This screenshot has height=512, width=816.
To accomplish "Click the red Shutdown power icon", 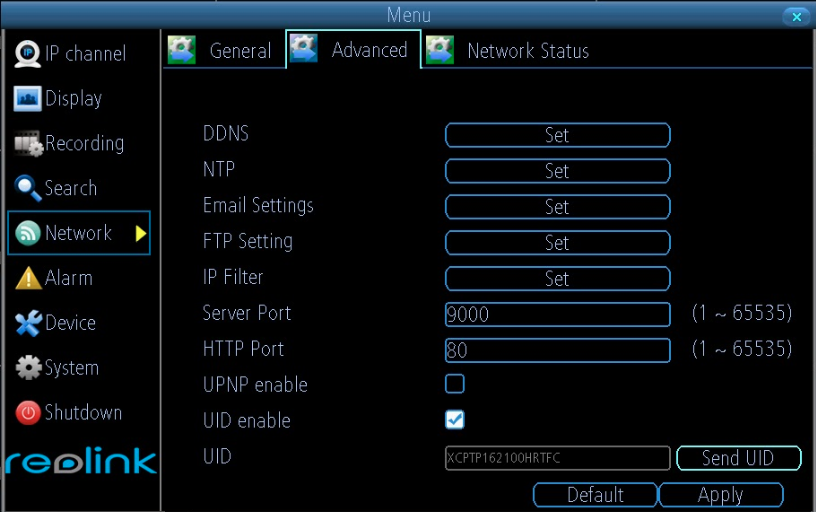I will (x=28, y=413).
